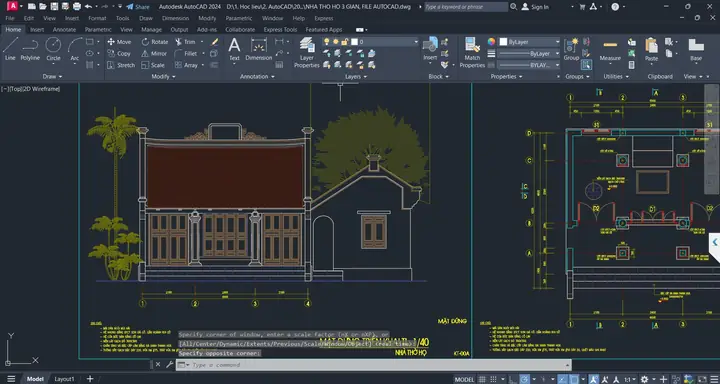Click the Text annotation tool
Viewport: 720px width, 384px height.
click(x=234, y=49)
